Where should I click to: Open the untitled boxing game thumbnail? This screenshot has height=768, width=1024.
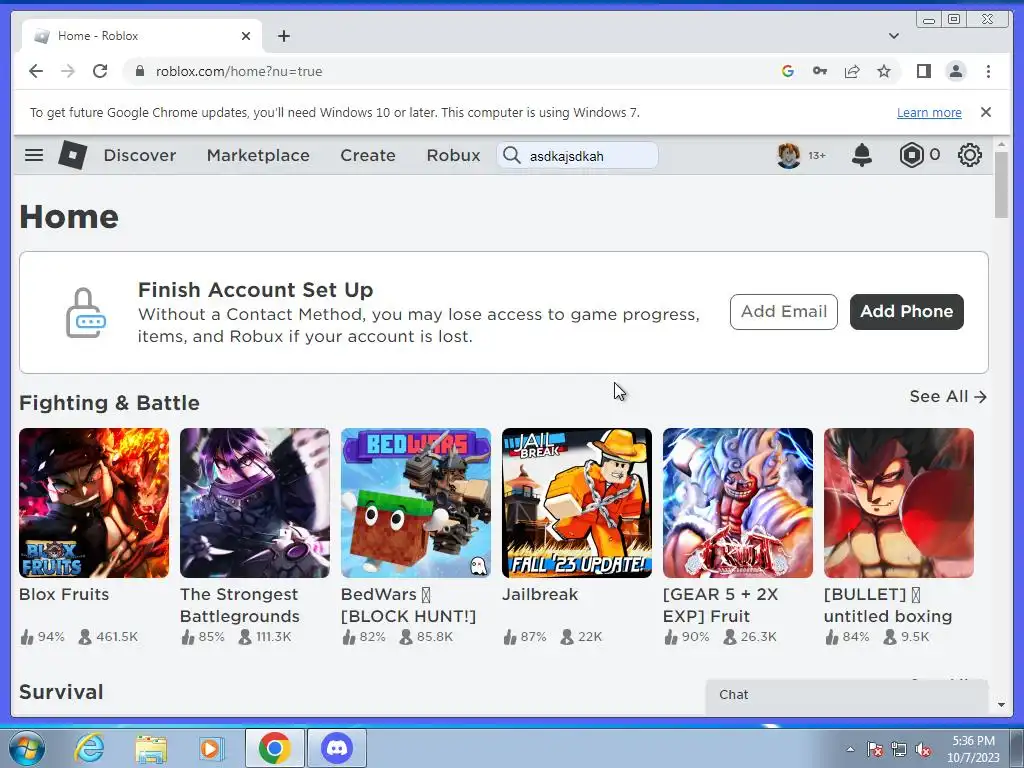[899, 503]
